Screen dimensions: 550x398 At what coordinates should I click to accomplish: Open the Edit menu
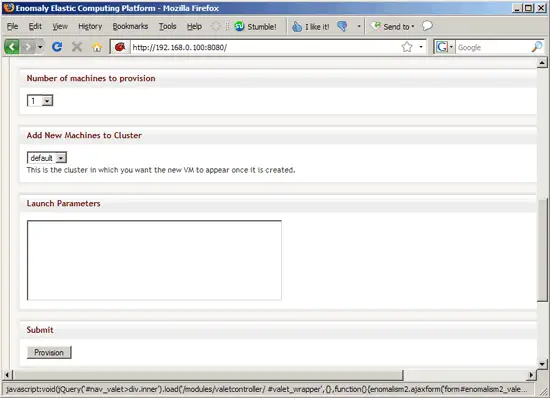click(35, 26)
